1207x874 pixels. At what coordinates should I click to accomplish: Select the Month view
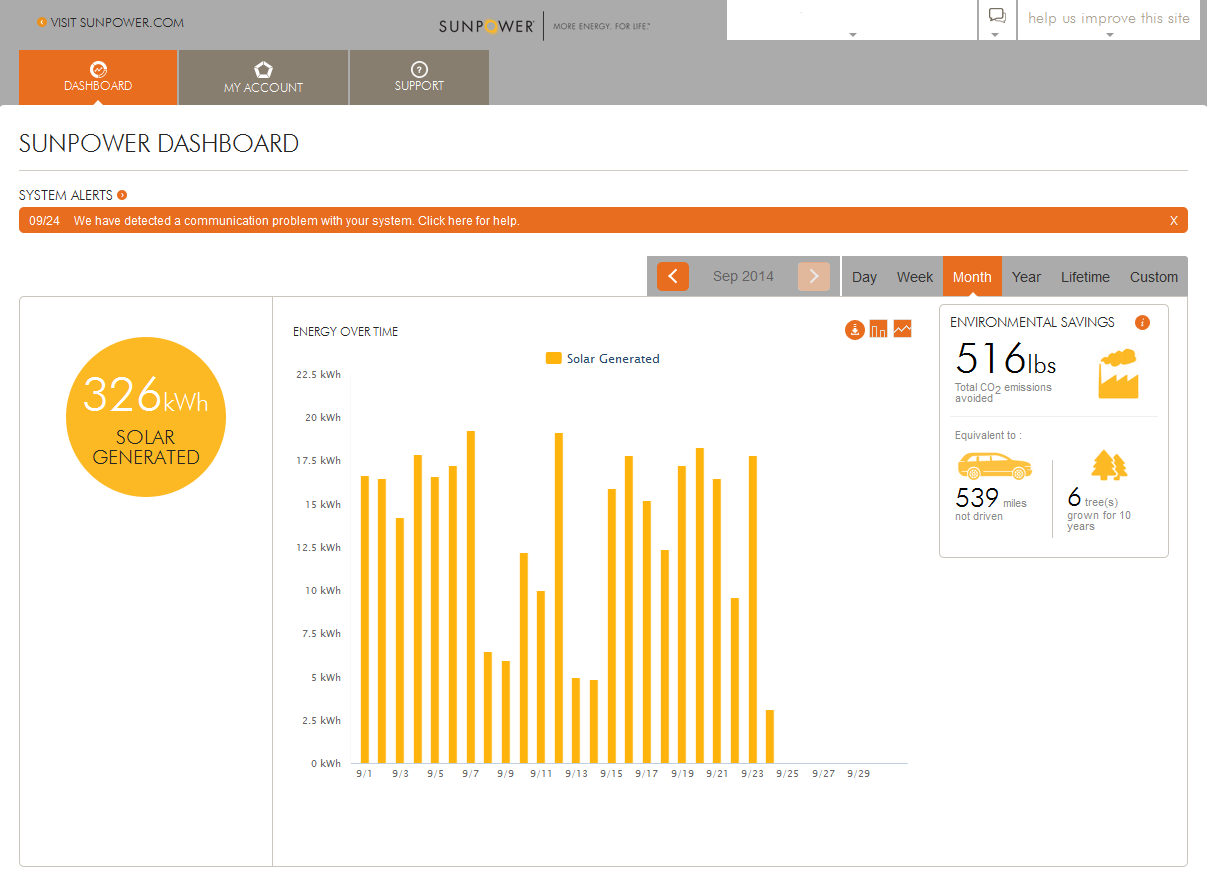click(x=972, y=277)
